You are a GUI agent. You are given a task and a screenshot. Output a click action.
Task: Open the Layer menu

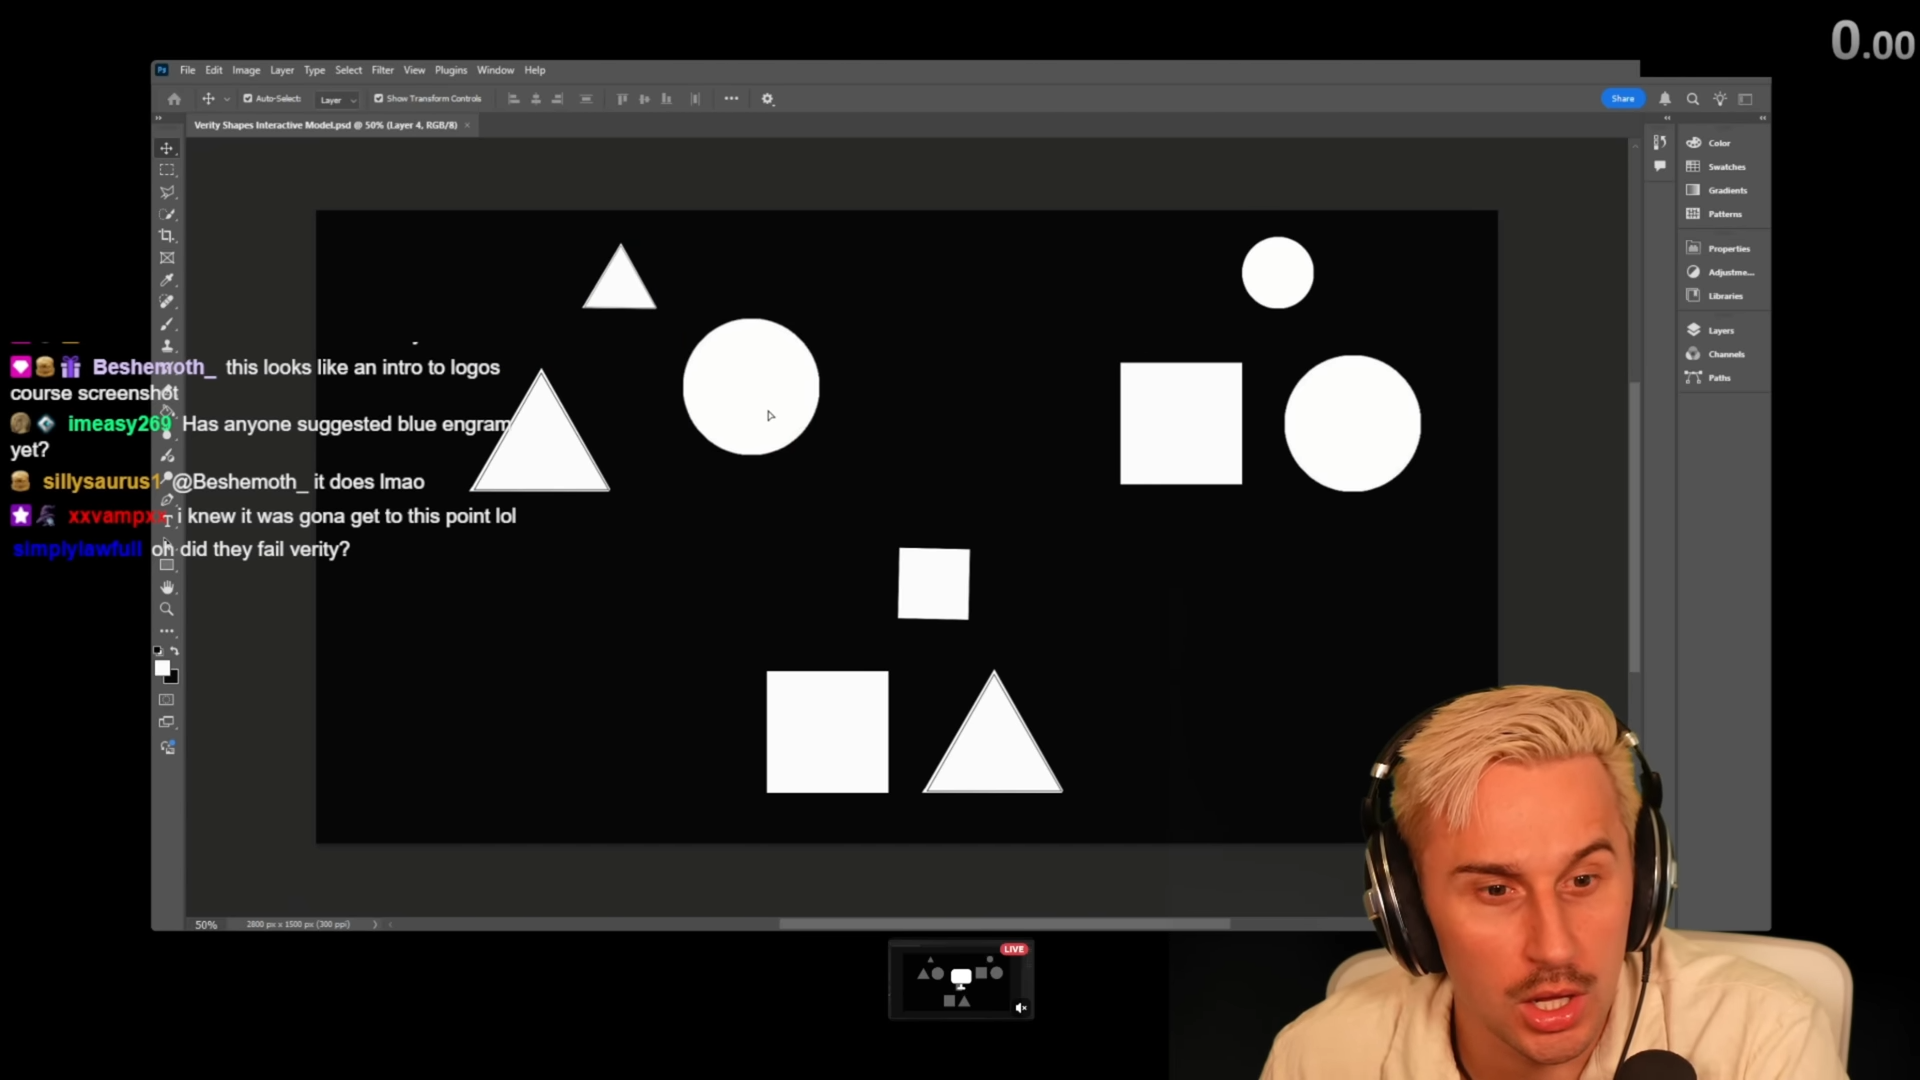282,70
